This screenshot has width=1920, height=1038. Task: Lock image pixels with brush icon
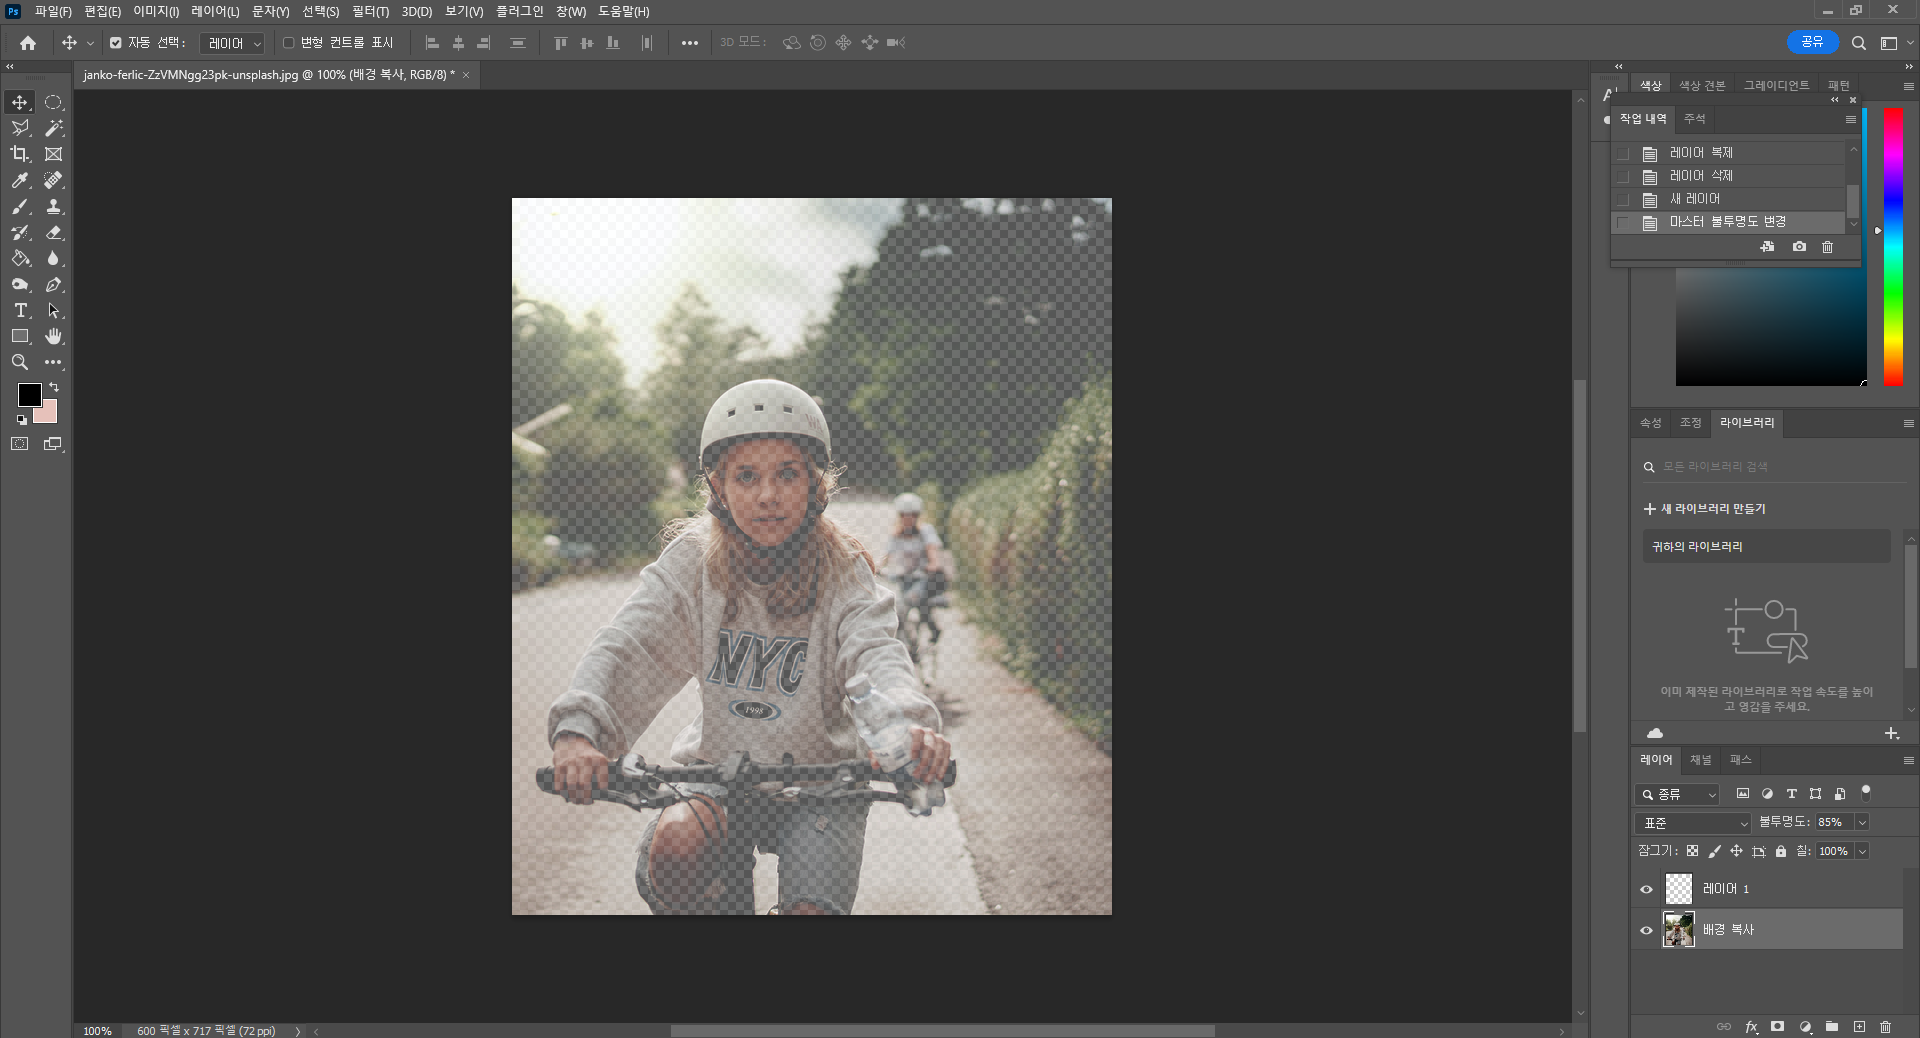[x=1714, y=851]
